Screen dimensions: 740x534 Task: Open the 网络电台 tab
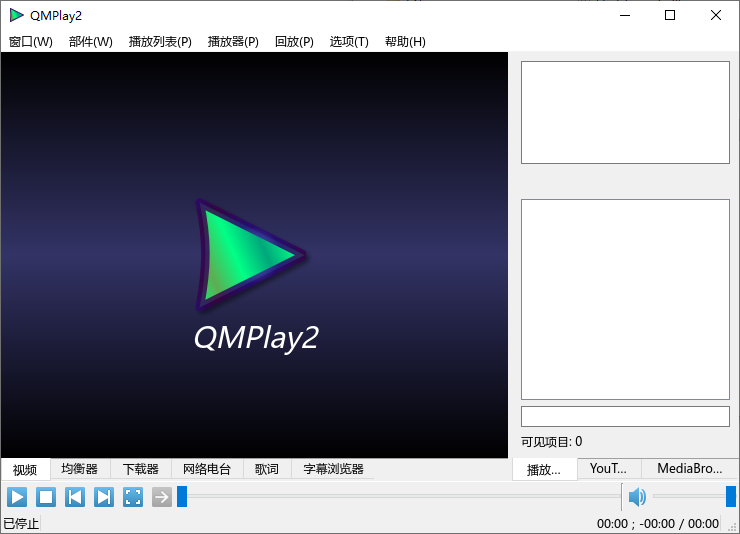[x=207, y=469]
